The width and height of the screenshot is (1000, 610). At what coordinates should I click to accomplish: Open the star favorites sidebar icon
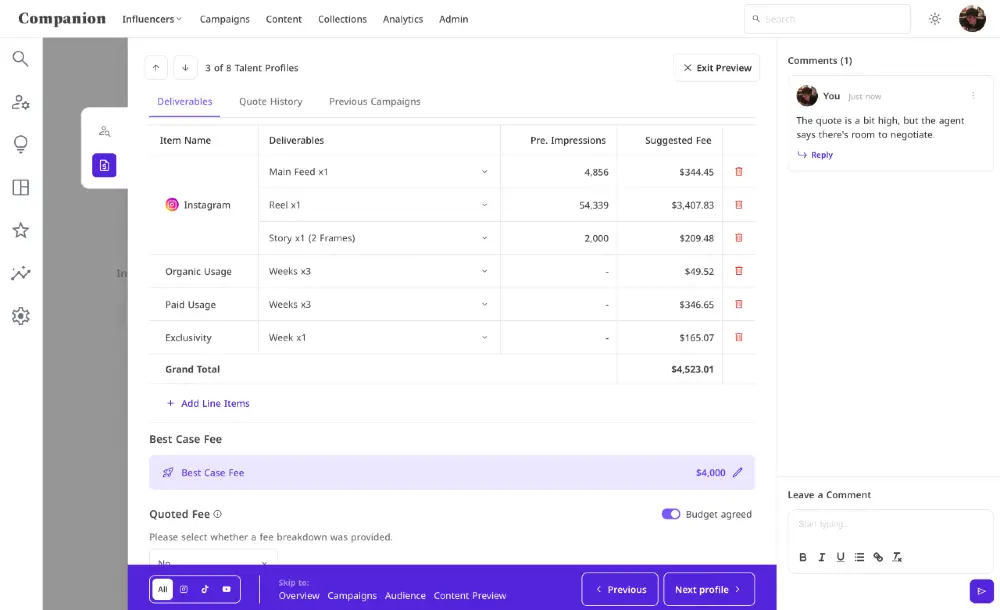coord(20,230)
